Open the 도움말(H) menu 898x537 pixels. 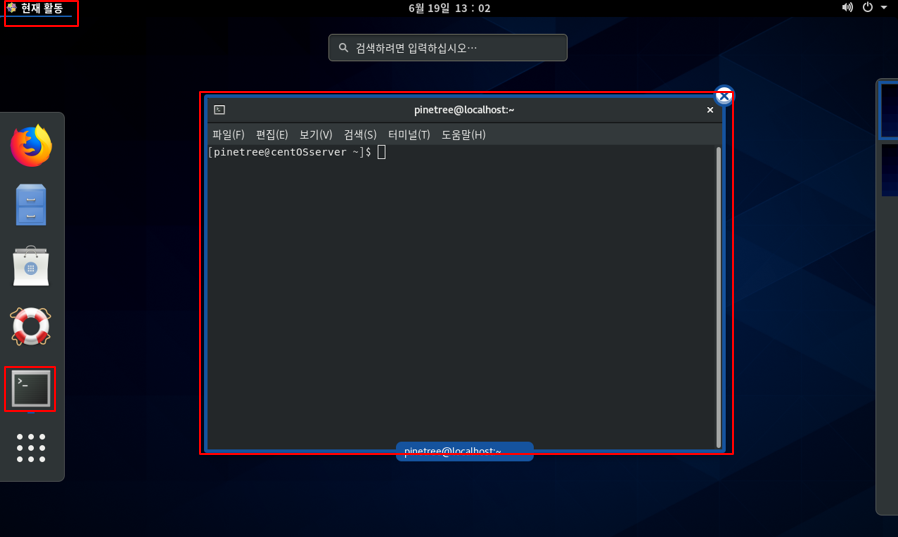pyautogui.click(x=463, y=135)
